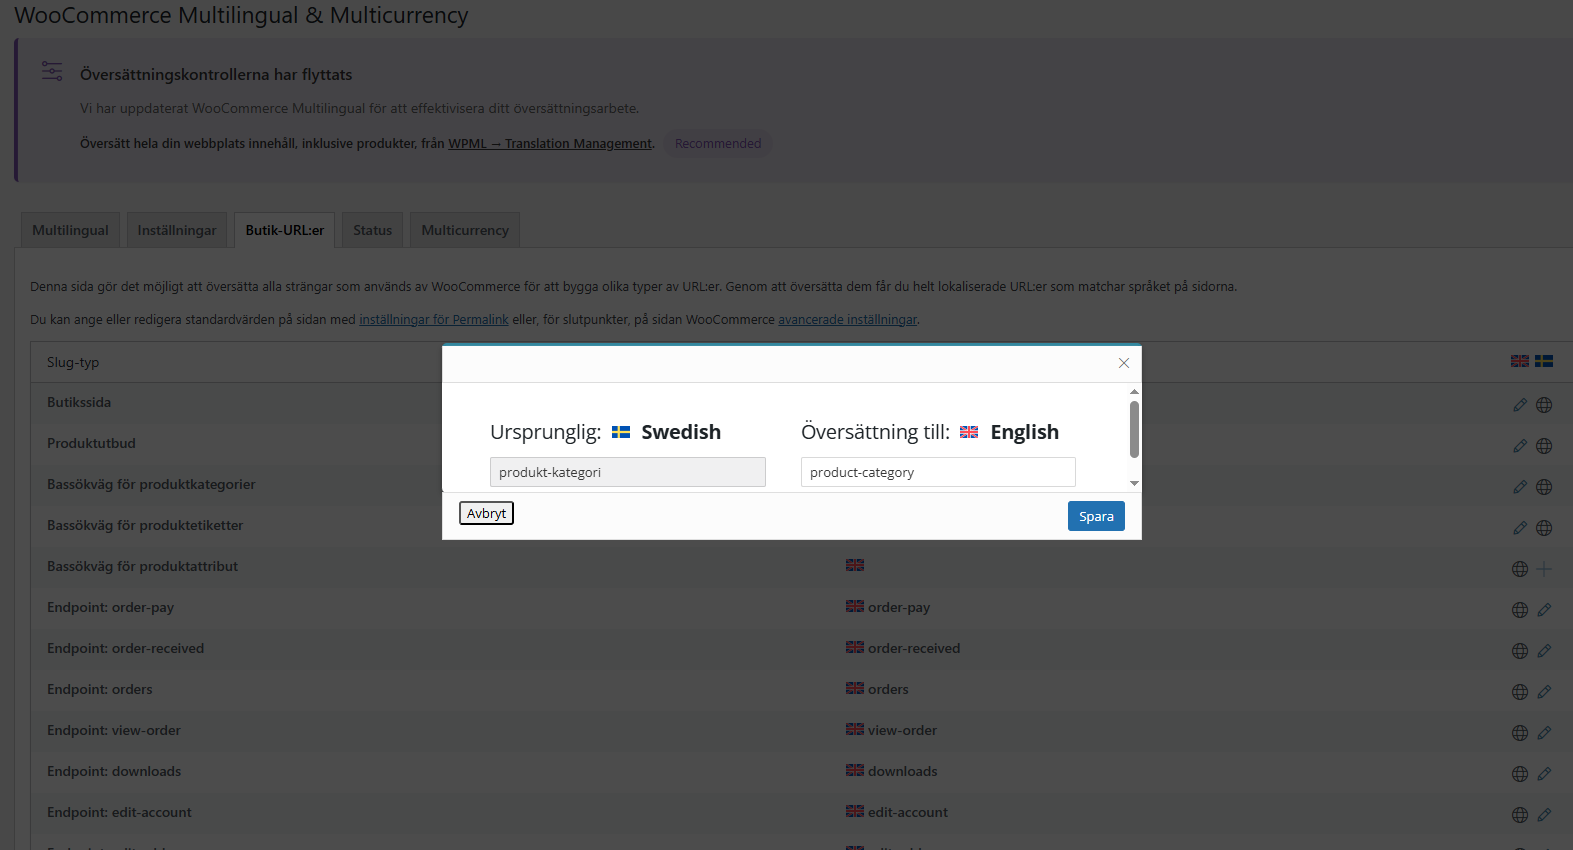Click edit-account translation text
Image resolution: width=1573 pixels, height=850 pixels.
pos(908,812)
